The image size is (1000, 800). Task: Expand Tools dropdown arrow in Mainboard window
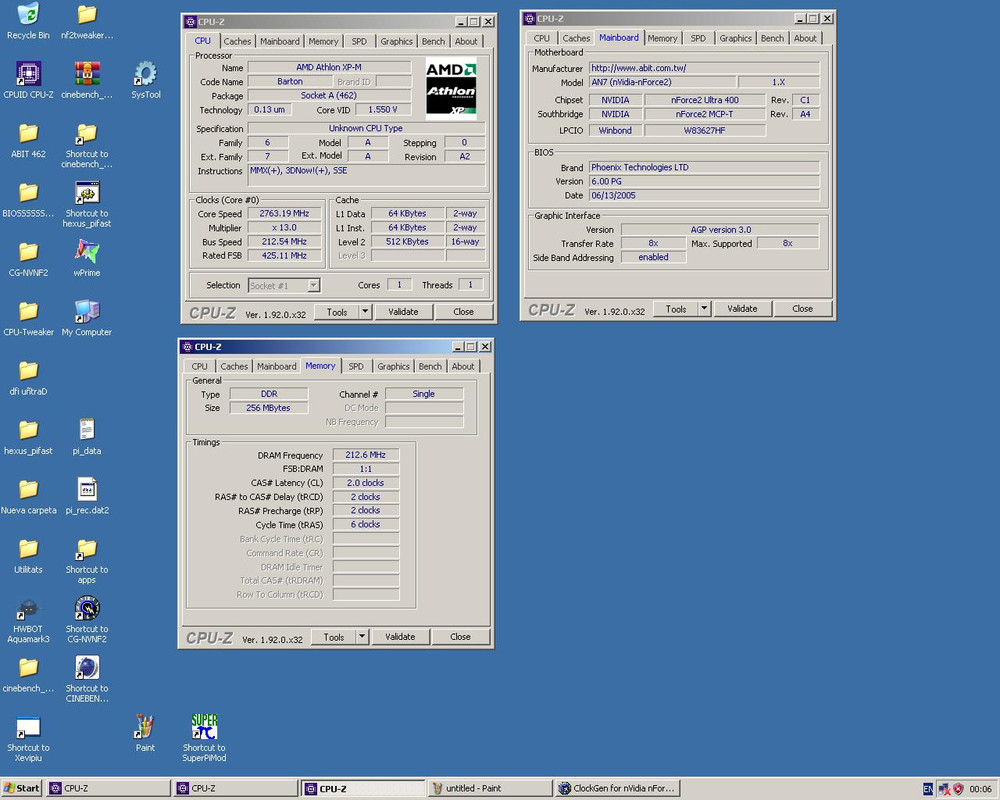pyautogui.click(x=704, y=309)
